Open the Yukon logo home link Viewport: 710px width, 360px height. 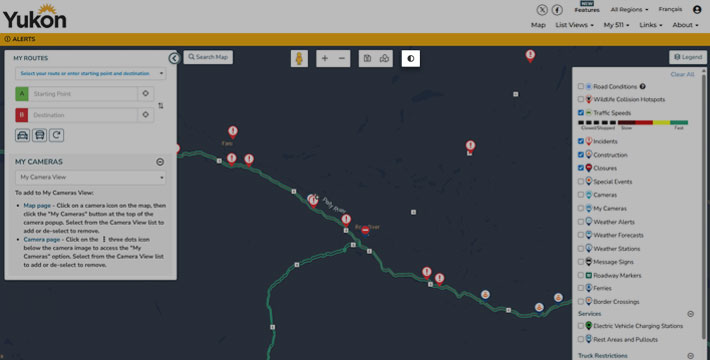click(35, 16)
